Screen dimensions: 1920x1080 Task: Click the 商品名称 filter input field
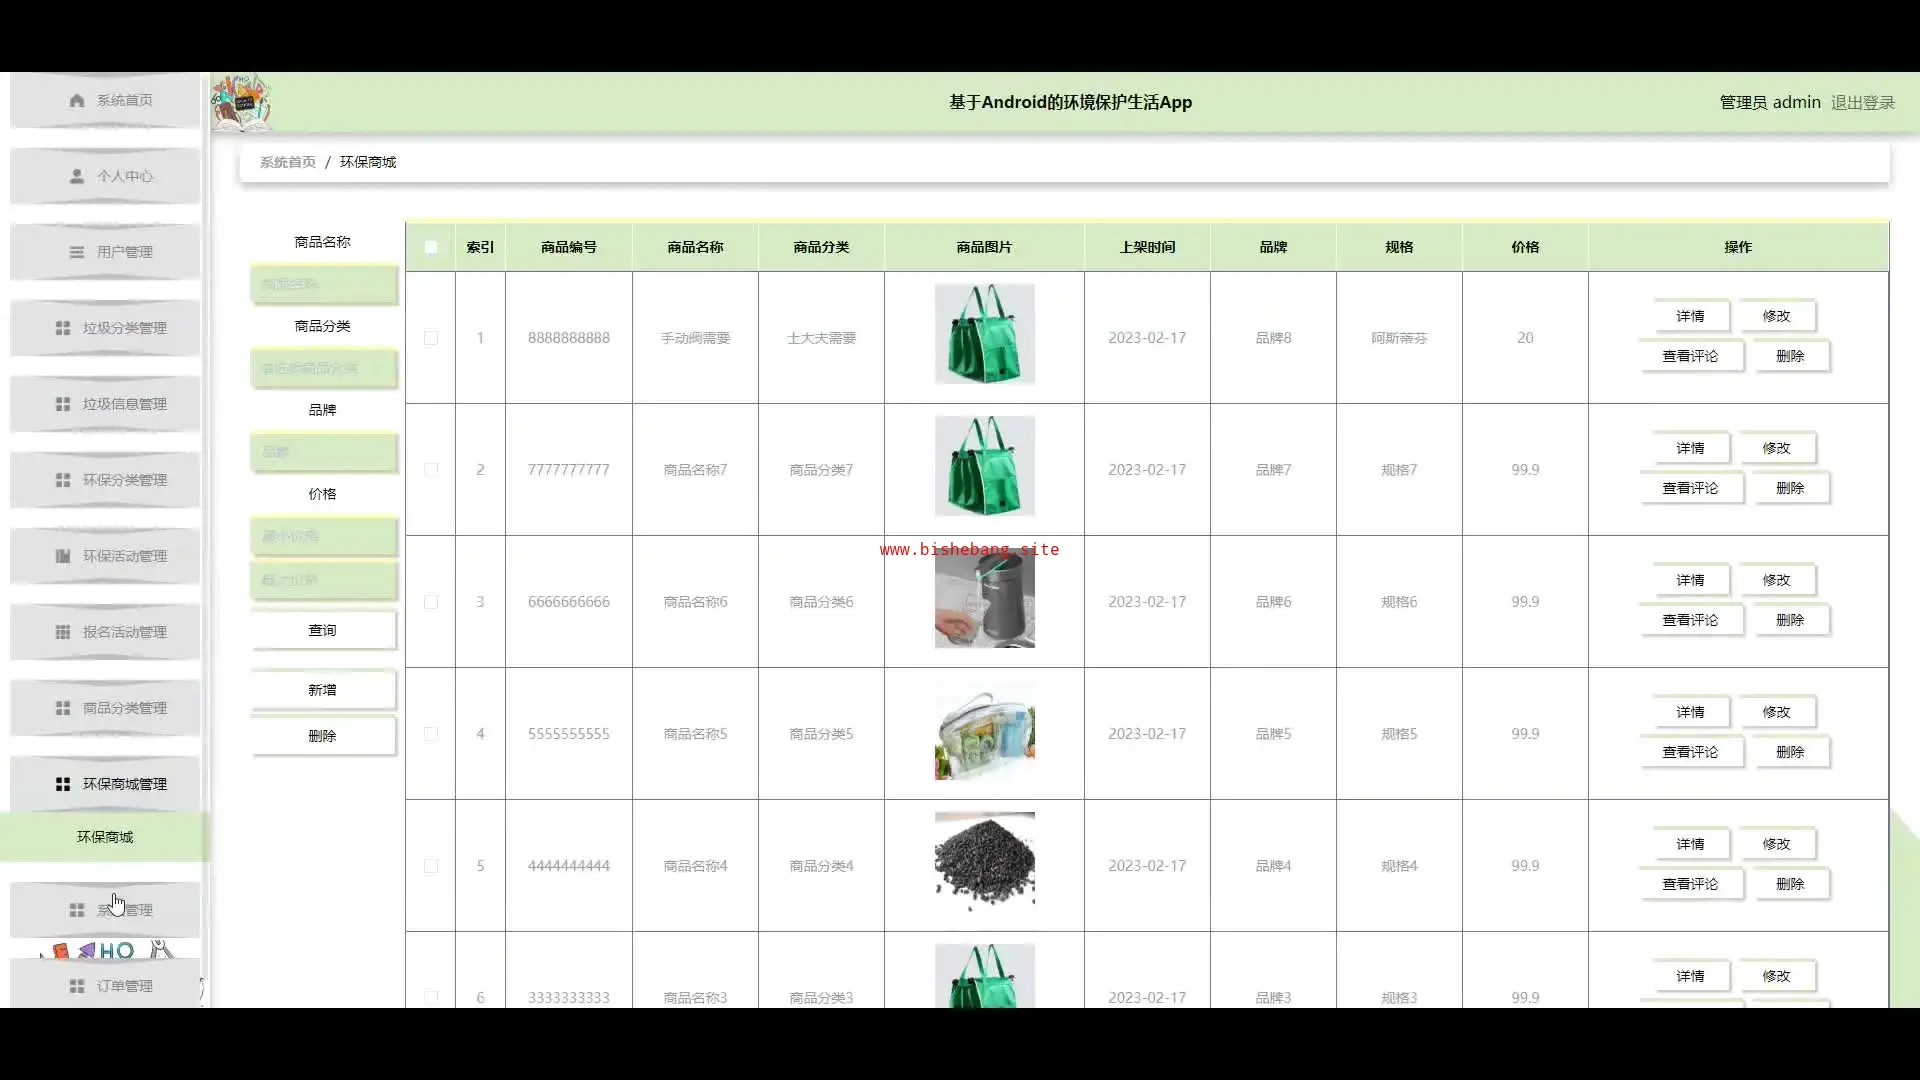(x=323, y=284)
